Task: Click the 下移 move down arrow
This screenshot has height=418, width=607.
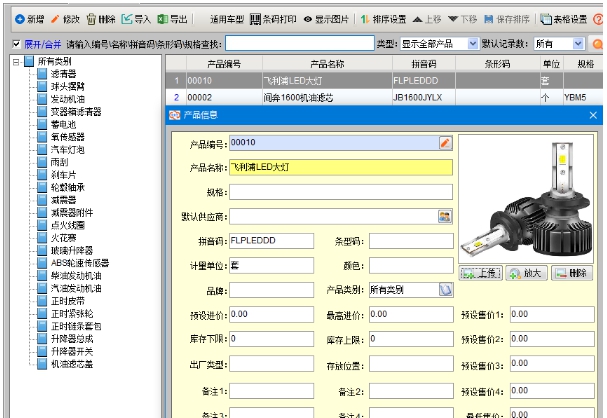Action: [463, 19]
